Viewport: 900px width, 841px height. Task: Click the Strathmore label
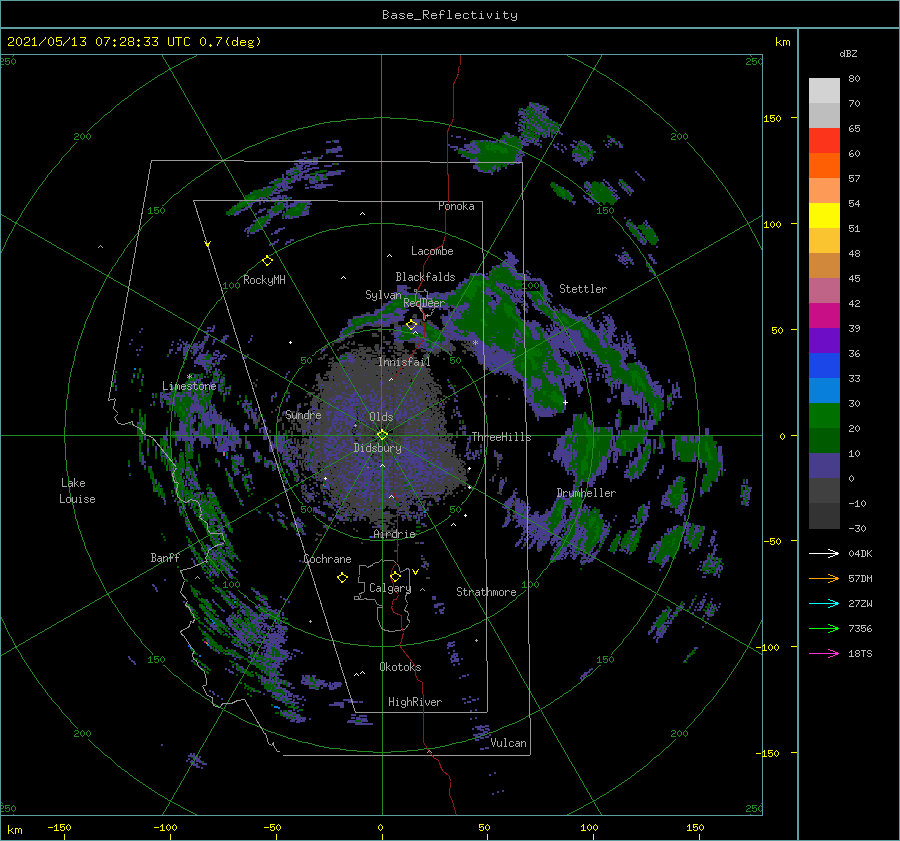pyautogui.click(x=486, y=592)
